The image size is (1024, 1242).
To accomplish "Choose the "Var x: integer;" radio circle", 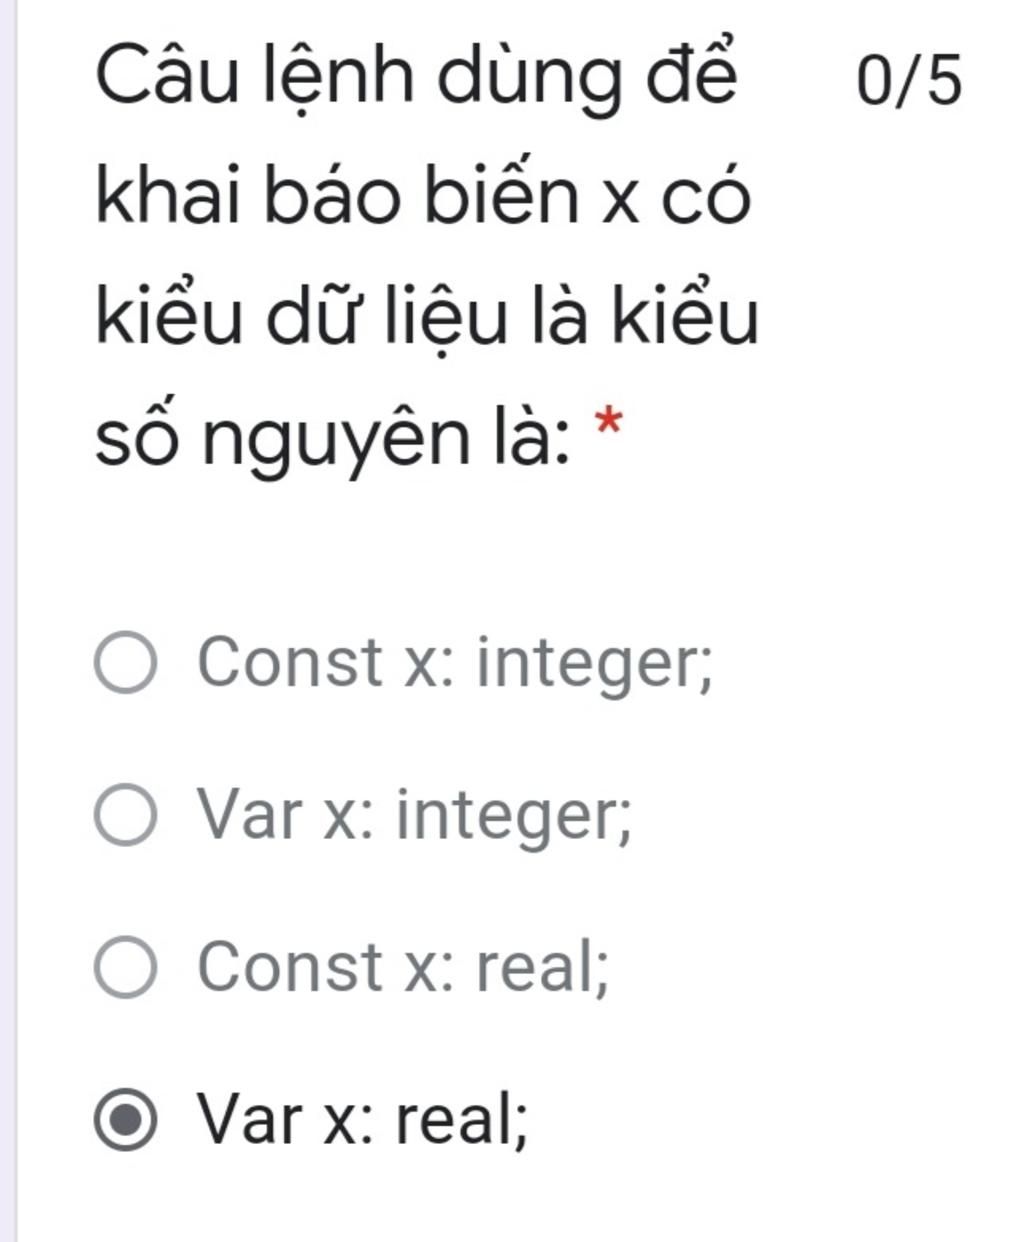I will coord(126,815).
